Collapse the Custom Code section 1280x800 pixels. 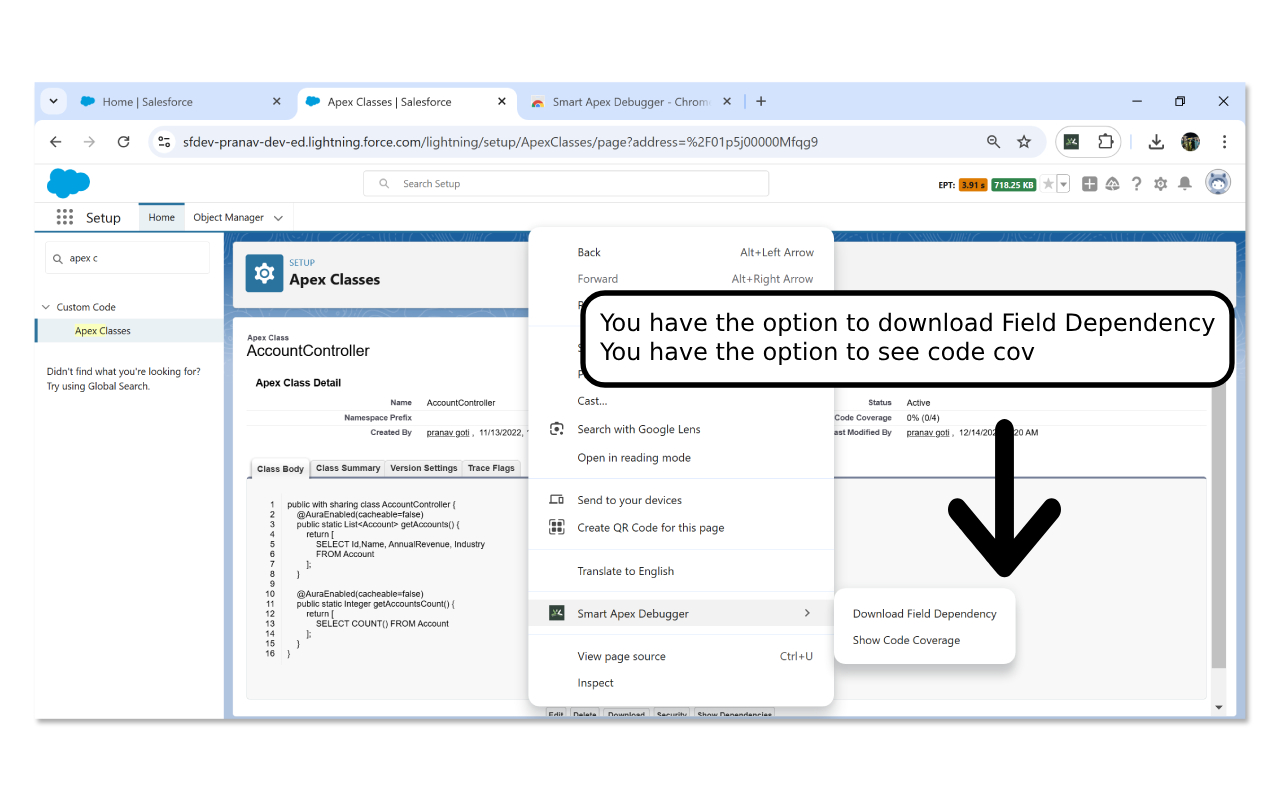(x=45, y=306)
